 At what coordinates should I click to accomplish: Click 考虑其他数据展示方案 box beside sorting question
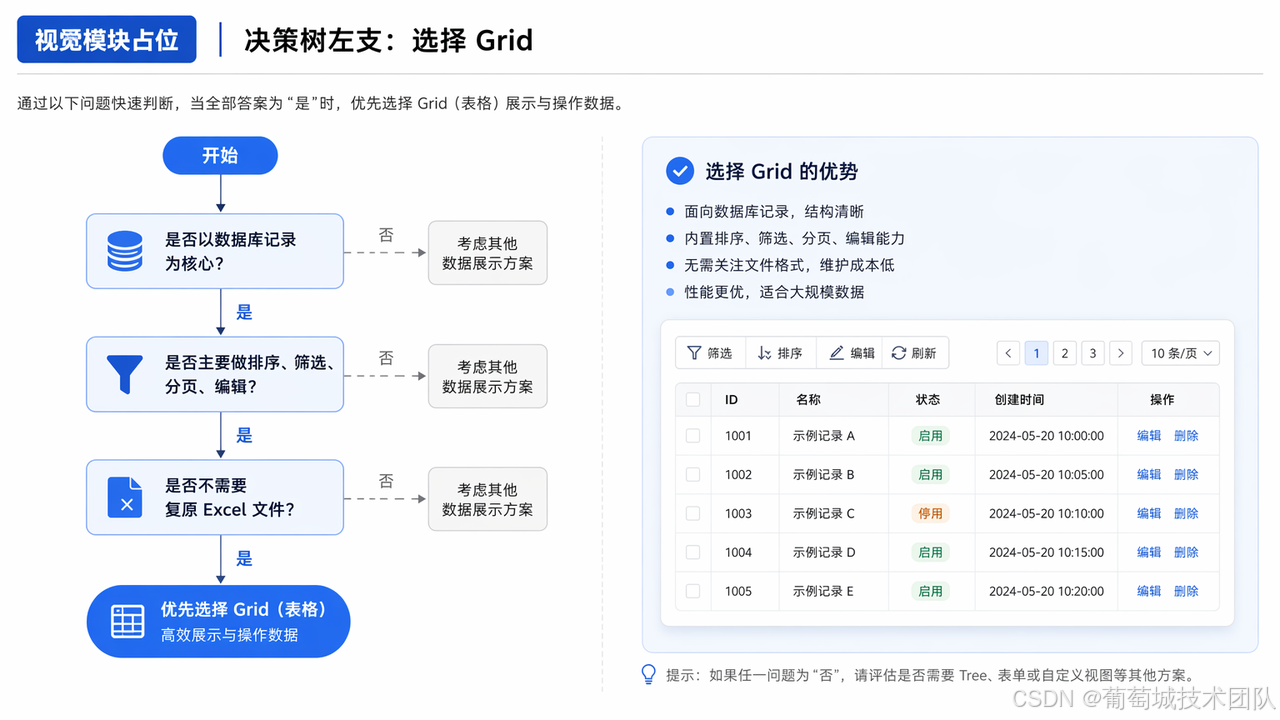pos(488,376)
